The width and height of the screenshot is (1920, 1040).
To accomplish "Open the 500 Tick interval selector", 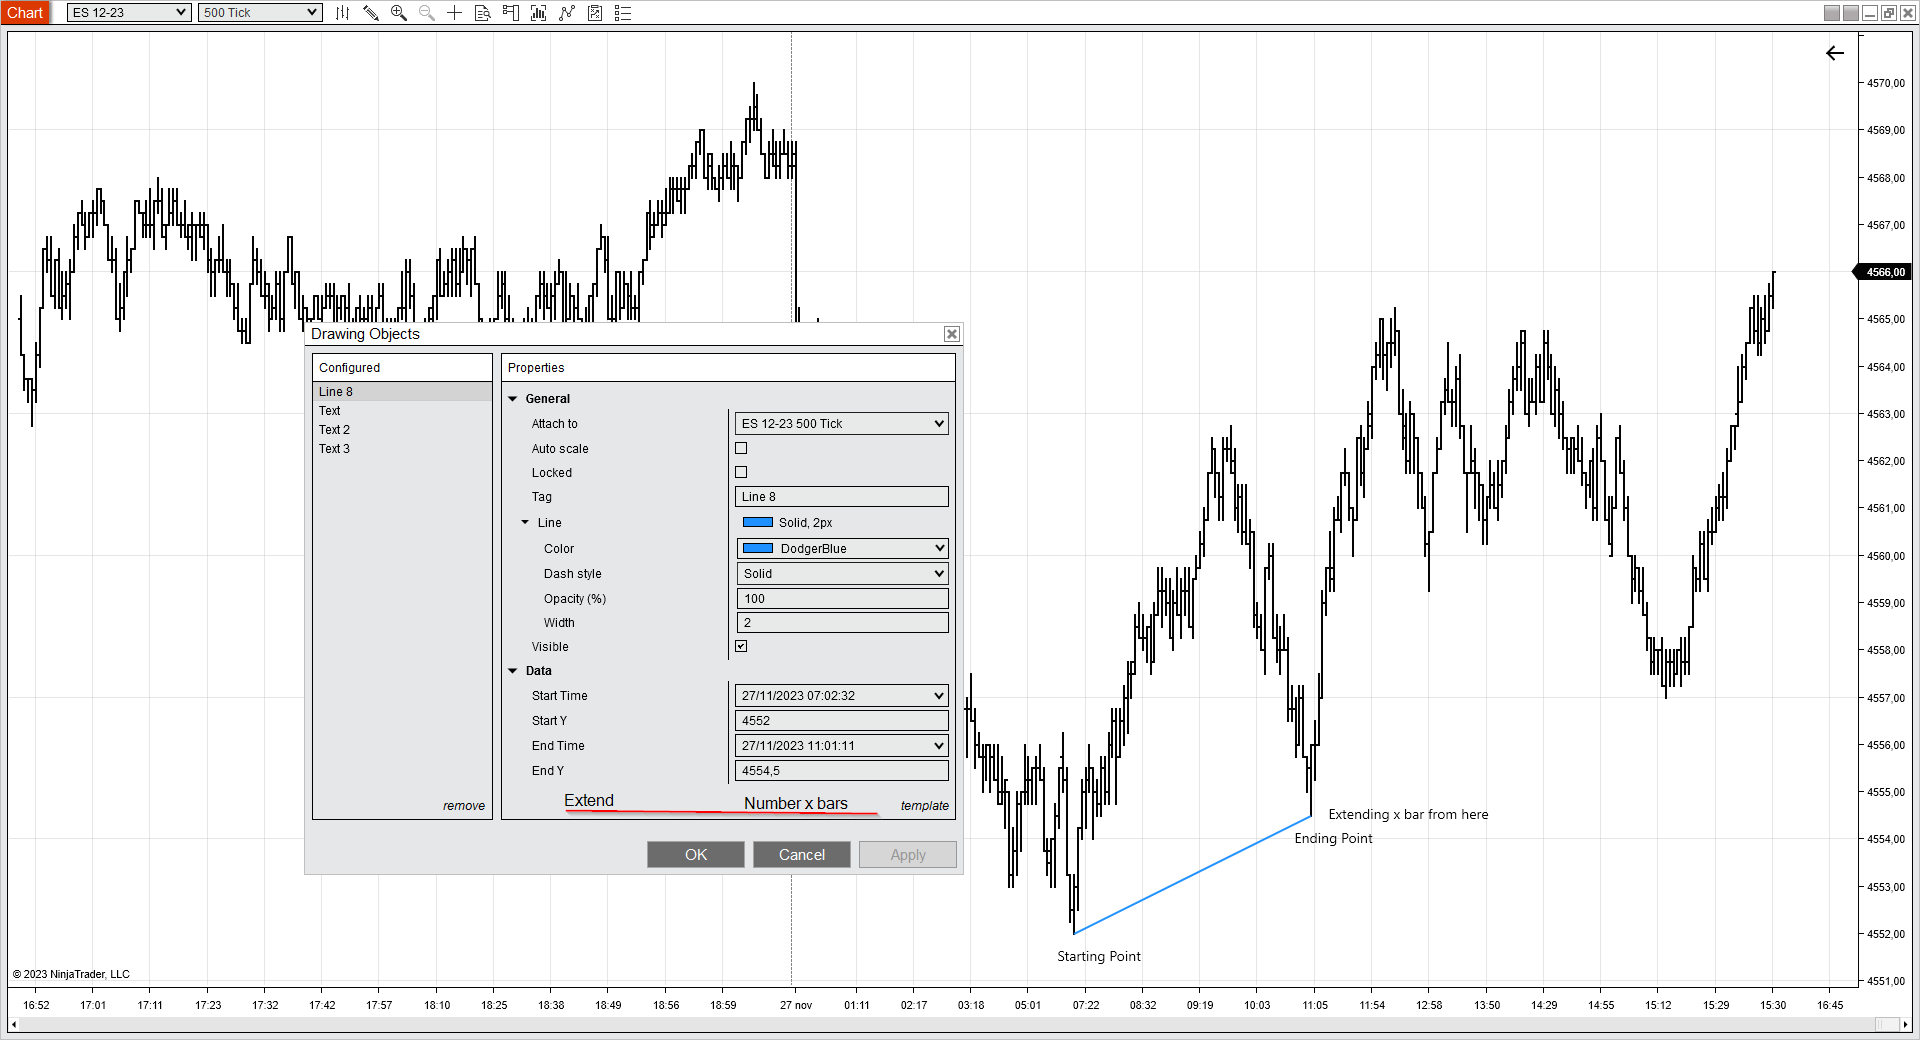I will (x=260, y=13).
